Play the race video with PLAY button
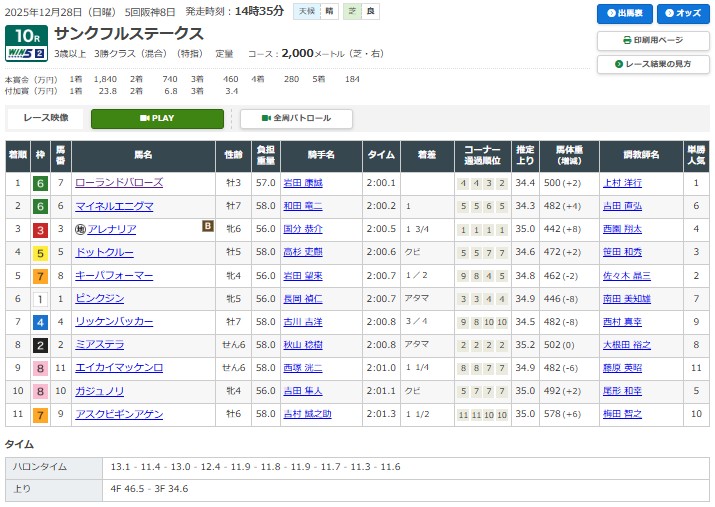This screenshot has width=715, height=507. [157, 118]
